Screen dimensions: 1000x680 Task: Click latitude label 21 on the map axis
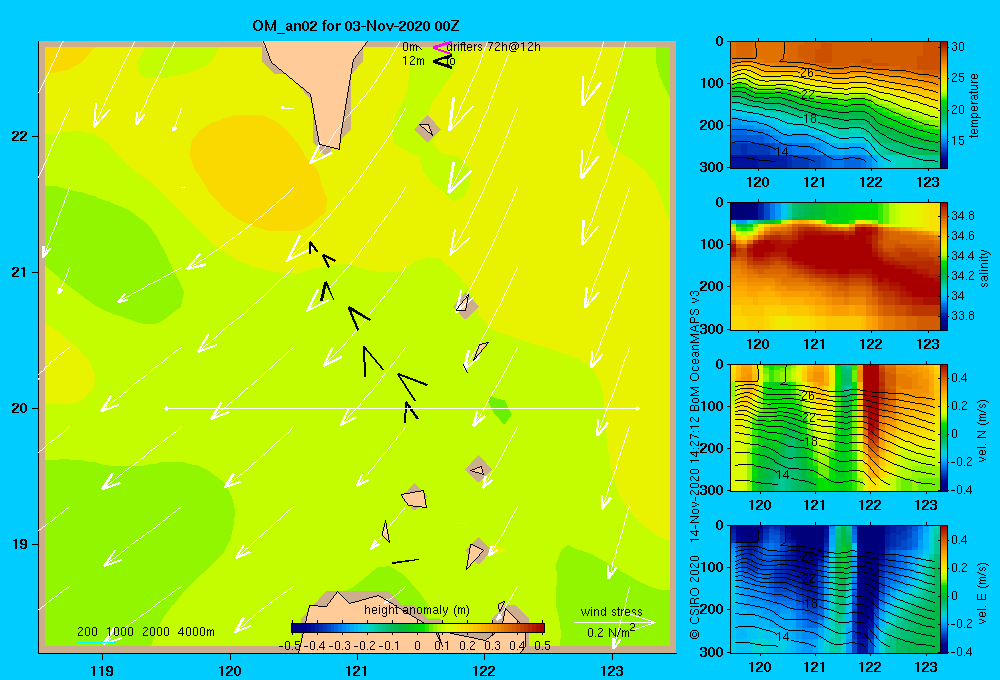click(20, 272)
